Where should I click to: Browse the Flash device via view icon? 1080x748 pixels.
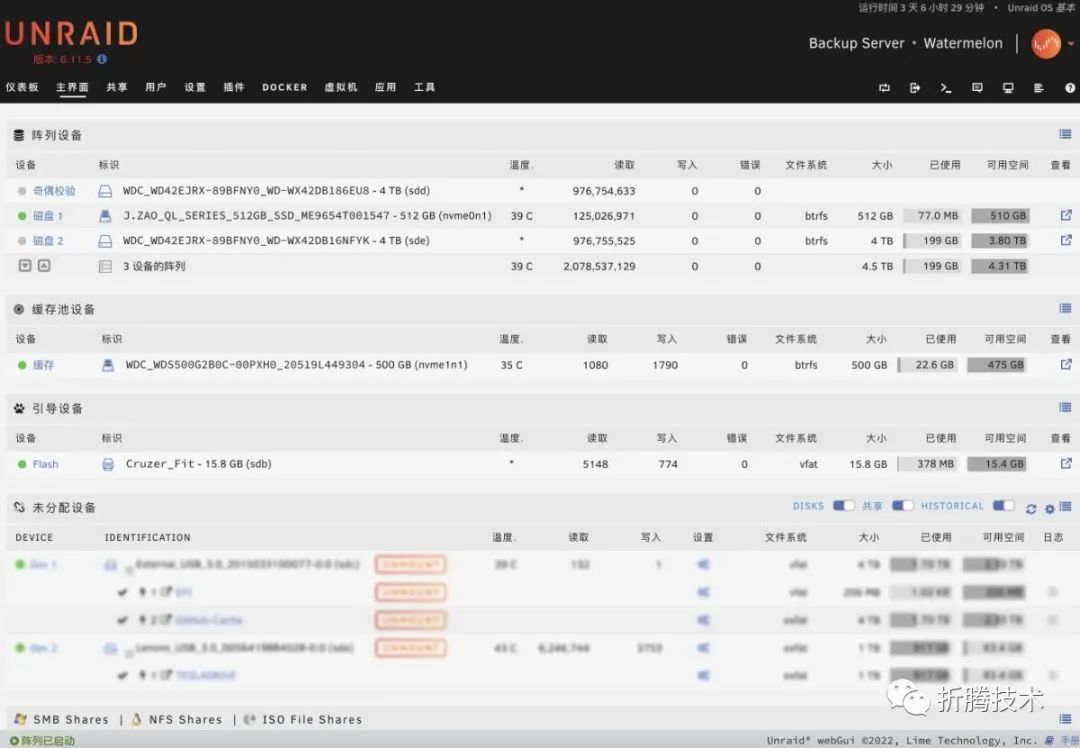pos(1066,464)
